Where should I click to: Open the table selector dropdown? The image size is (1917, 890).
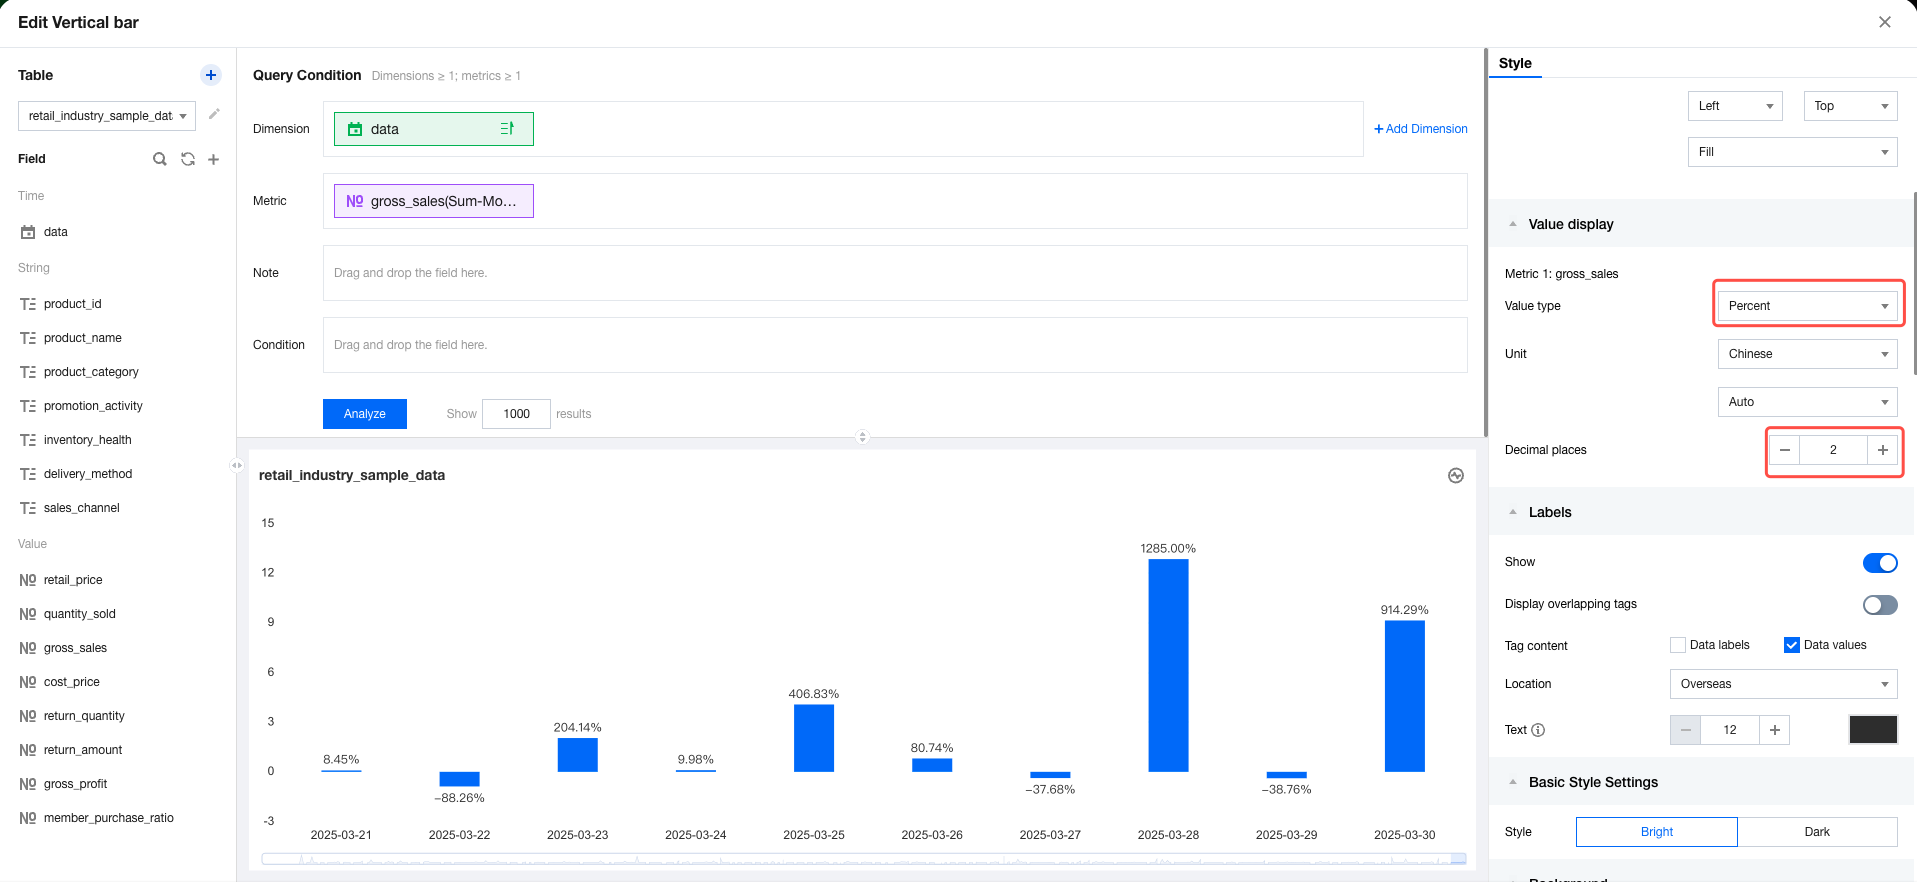click(x=107, y=116)
